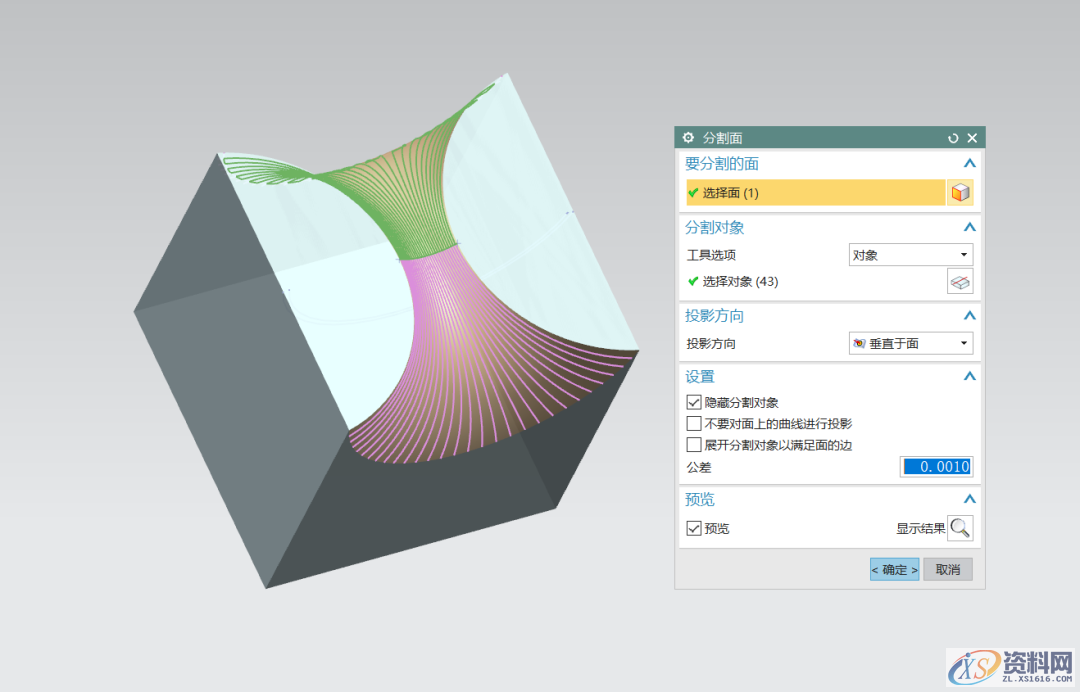Open the 工具选项 dropdown showing 对象

[910, 255]
